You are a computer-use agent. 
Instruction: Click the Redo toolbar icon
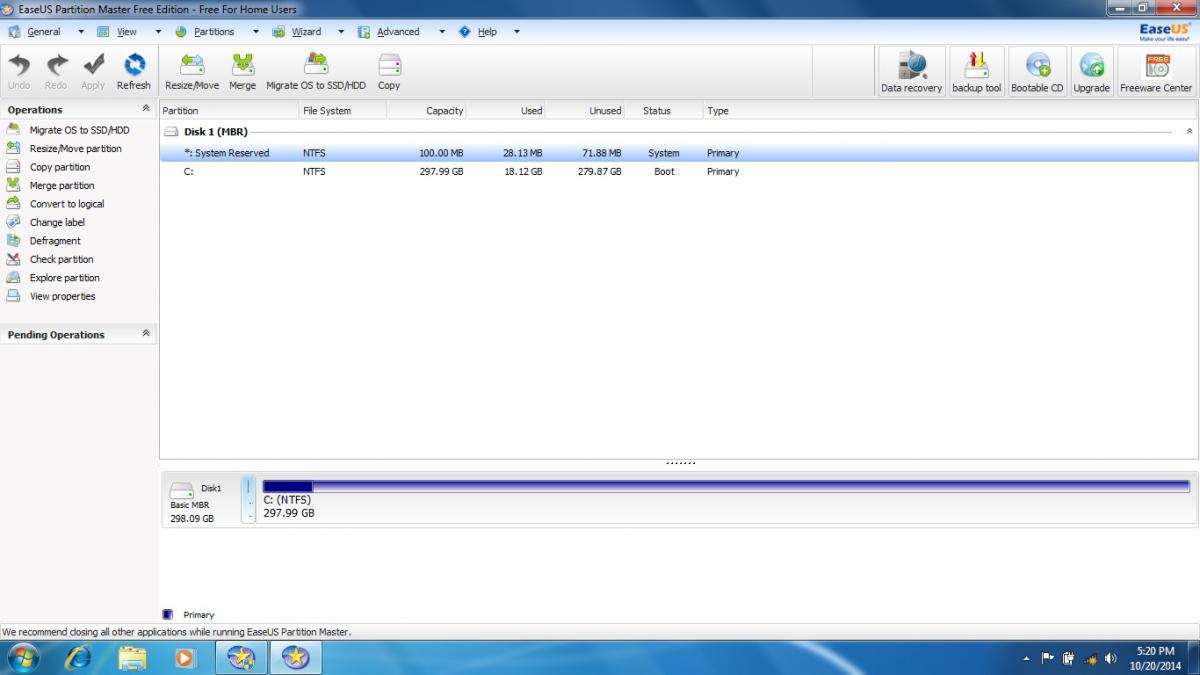56,72
